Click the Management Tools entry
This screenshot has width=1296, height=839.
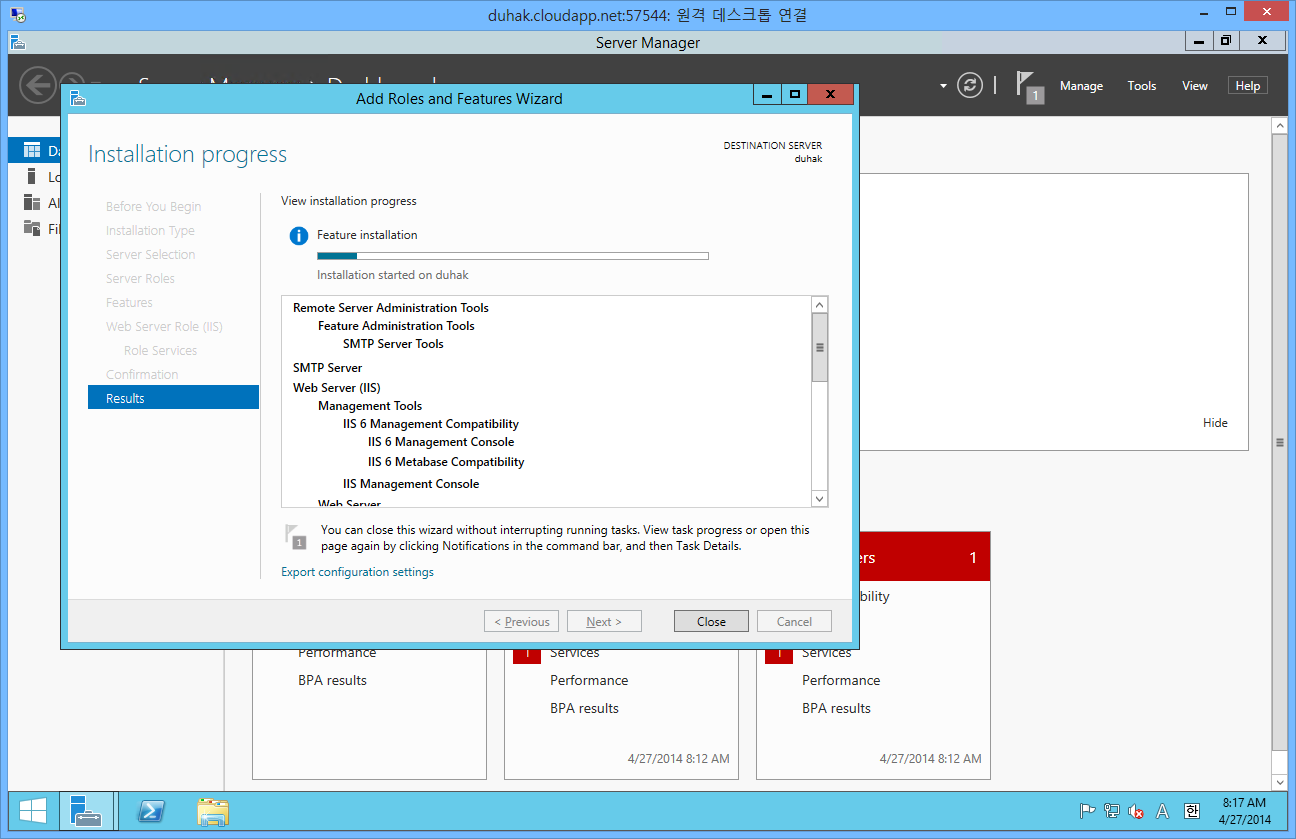370,406
